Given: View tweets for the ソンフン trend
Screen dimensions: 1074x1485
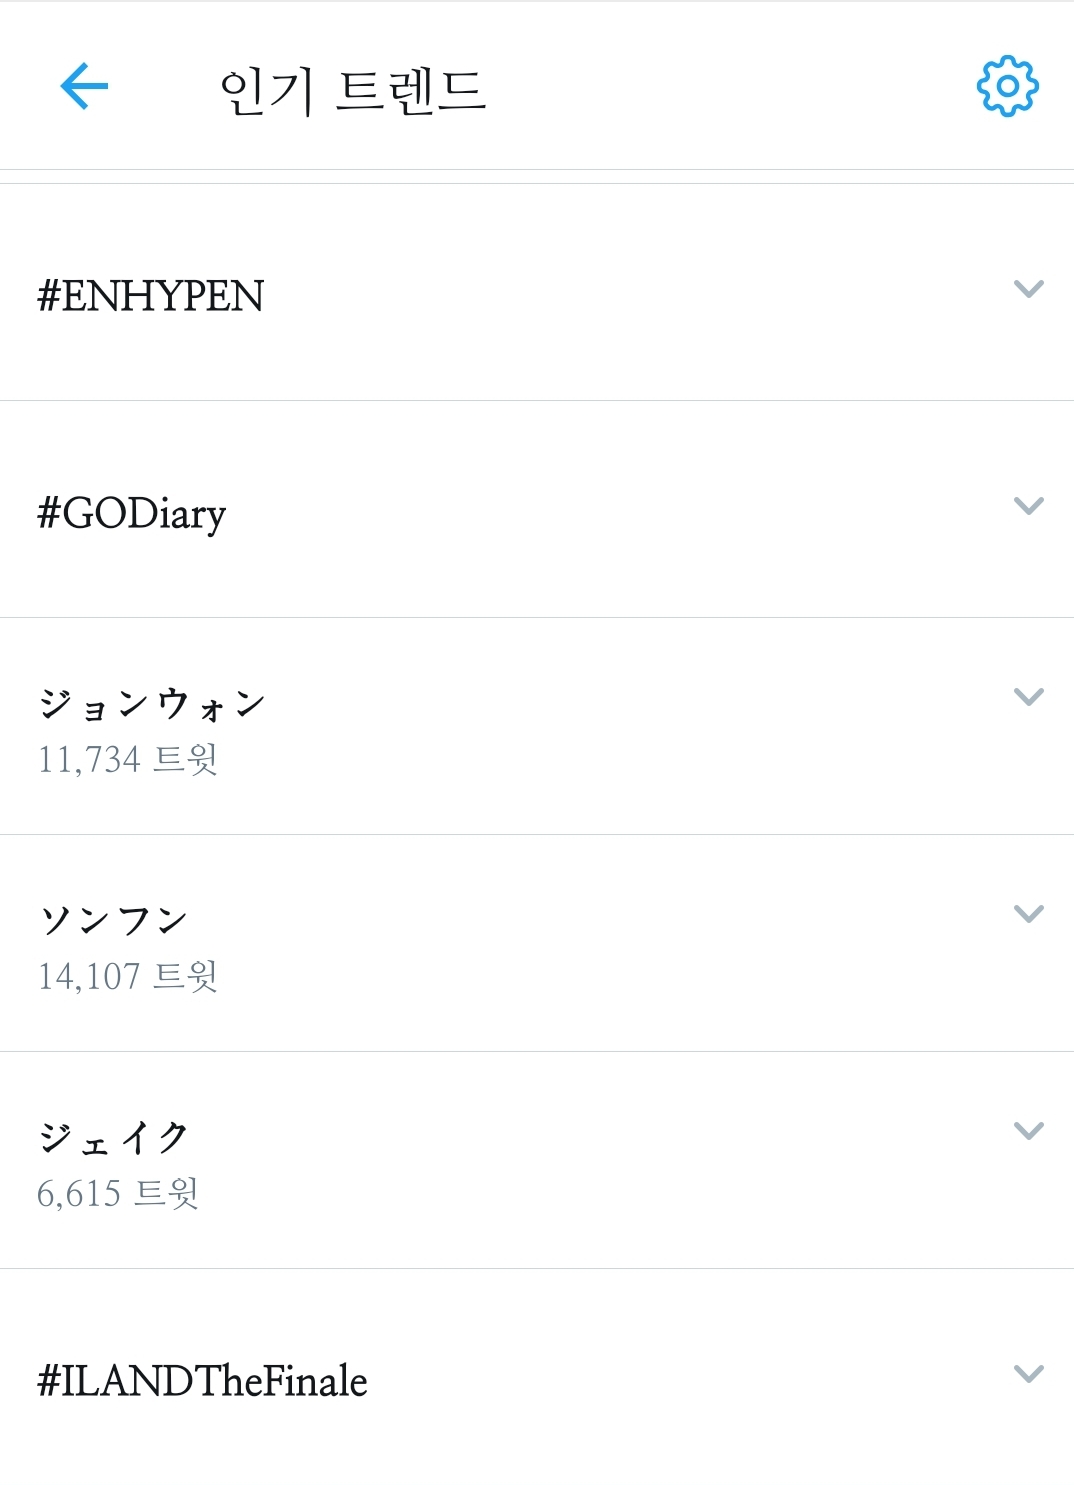Looking at the screenshot, I should [112, 917].
